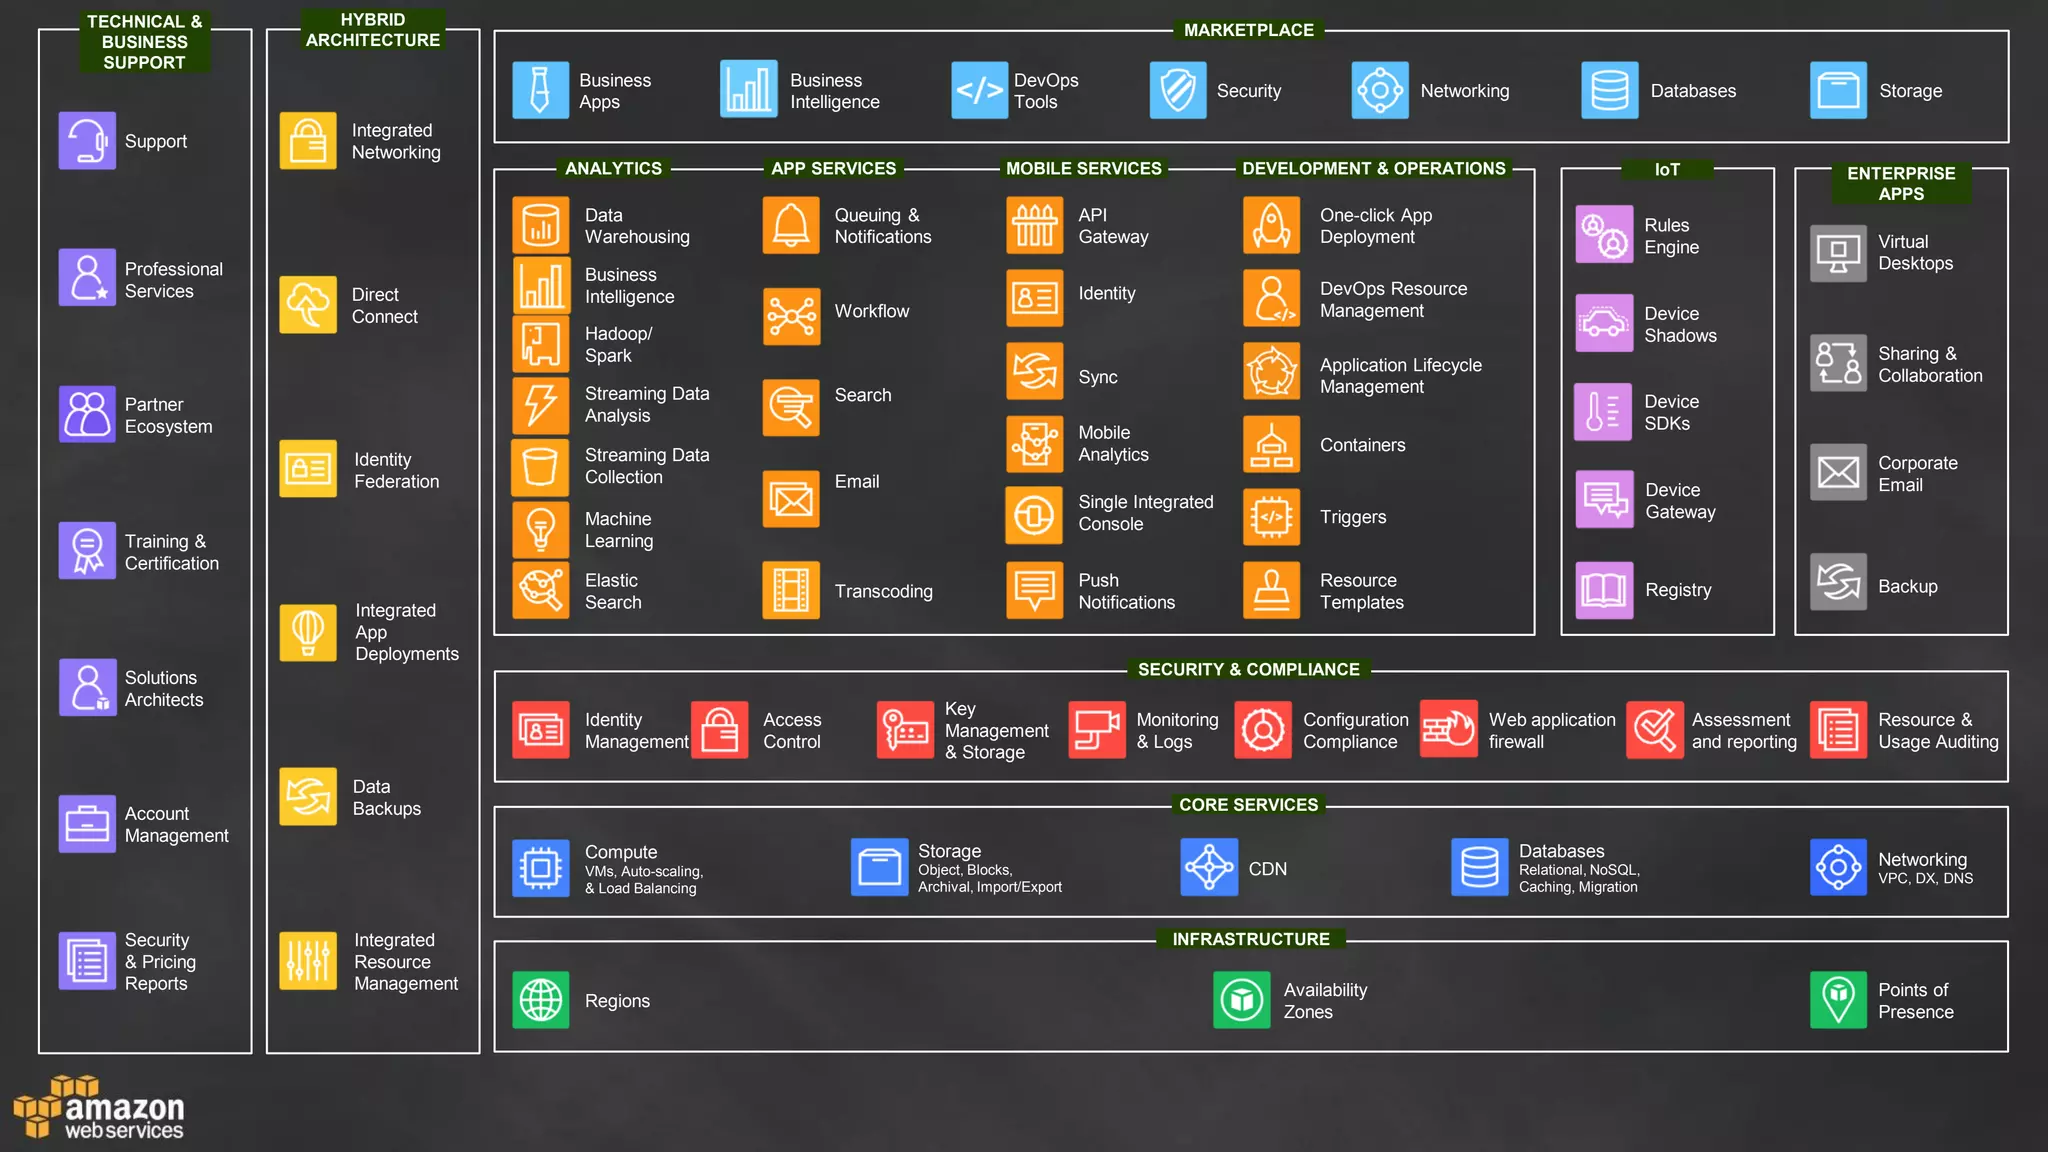The width and height of the screenshot is (2048, 1152).
Task: Click the Data Warehousing icon
Action: [x=541, y=225]
